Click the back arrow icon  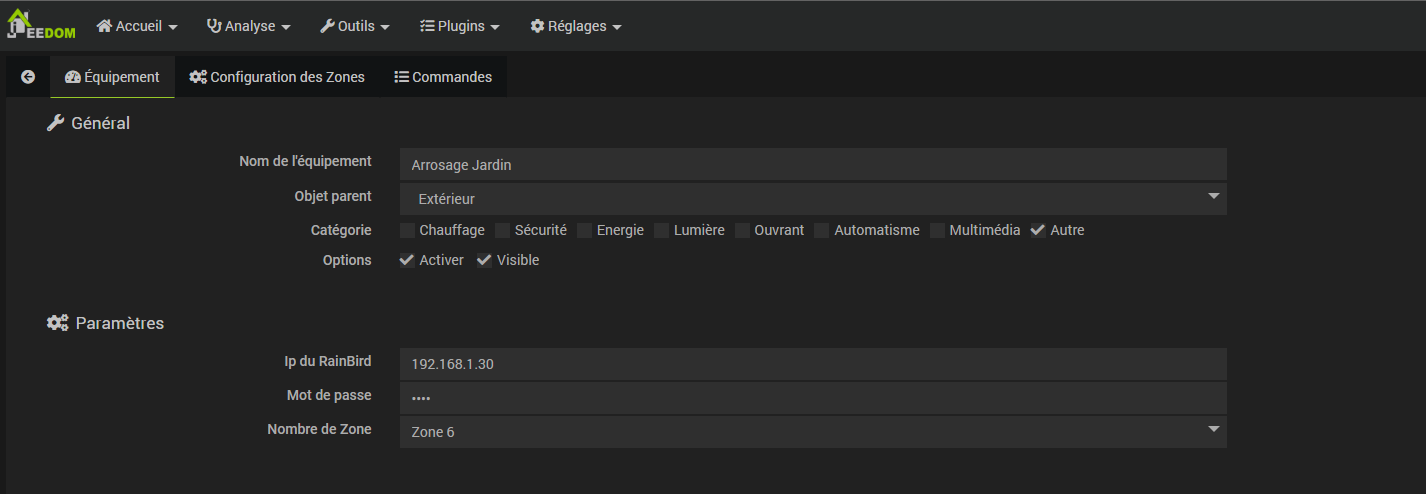pyautogui.click(x=28, y=77)
